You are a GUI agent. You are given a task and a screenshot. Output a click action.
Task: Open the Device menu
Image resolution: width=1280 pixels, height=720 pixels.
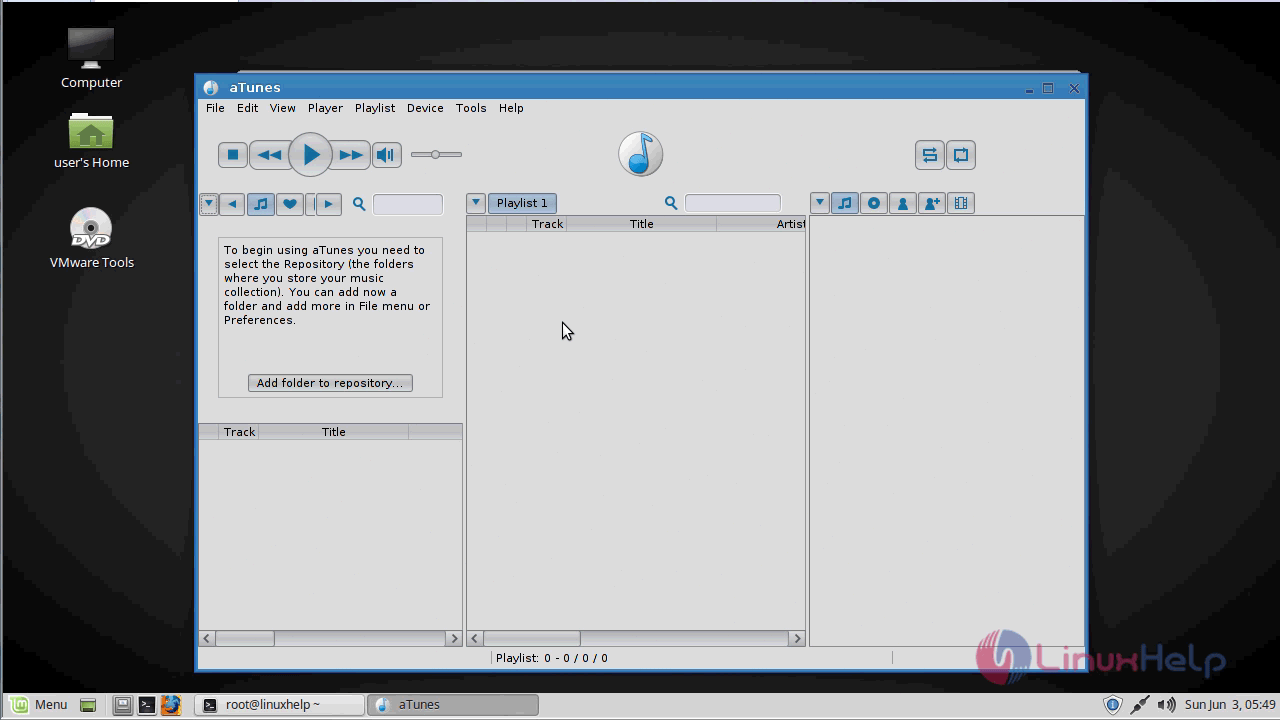tap(425, 108)
